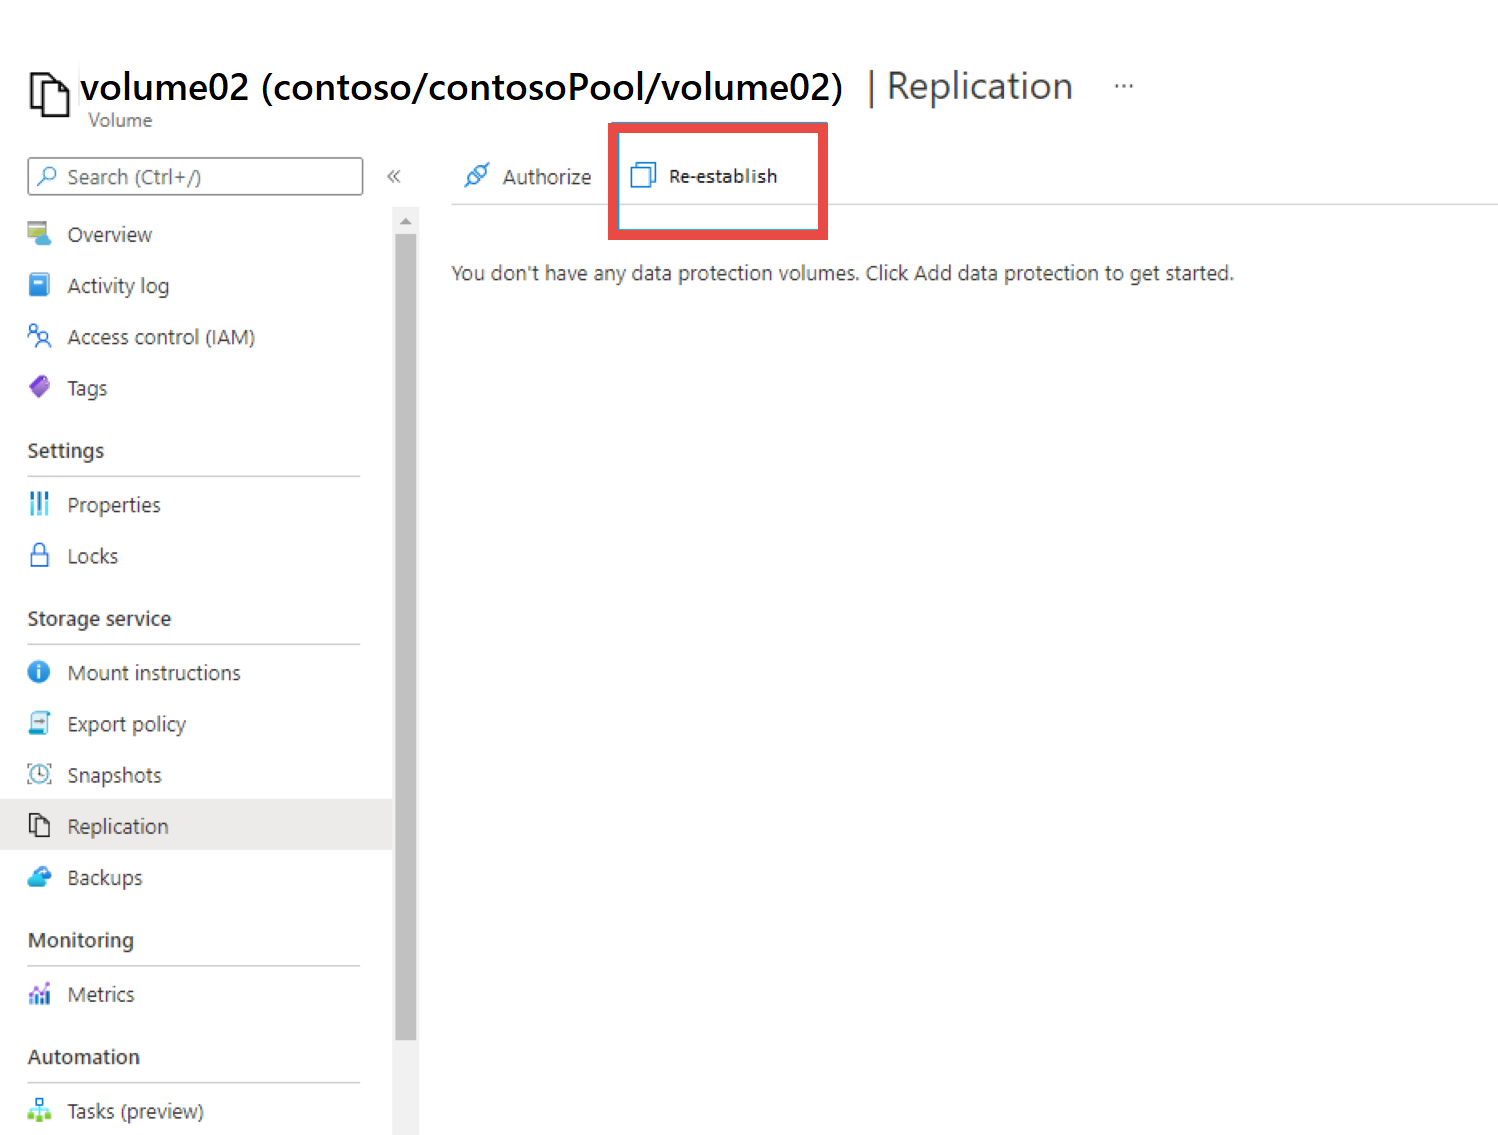The width and height of the screenshot is (1498, 1135).
Task: Click the Backups cloud icon
Action: 39,877
